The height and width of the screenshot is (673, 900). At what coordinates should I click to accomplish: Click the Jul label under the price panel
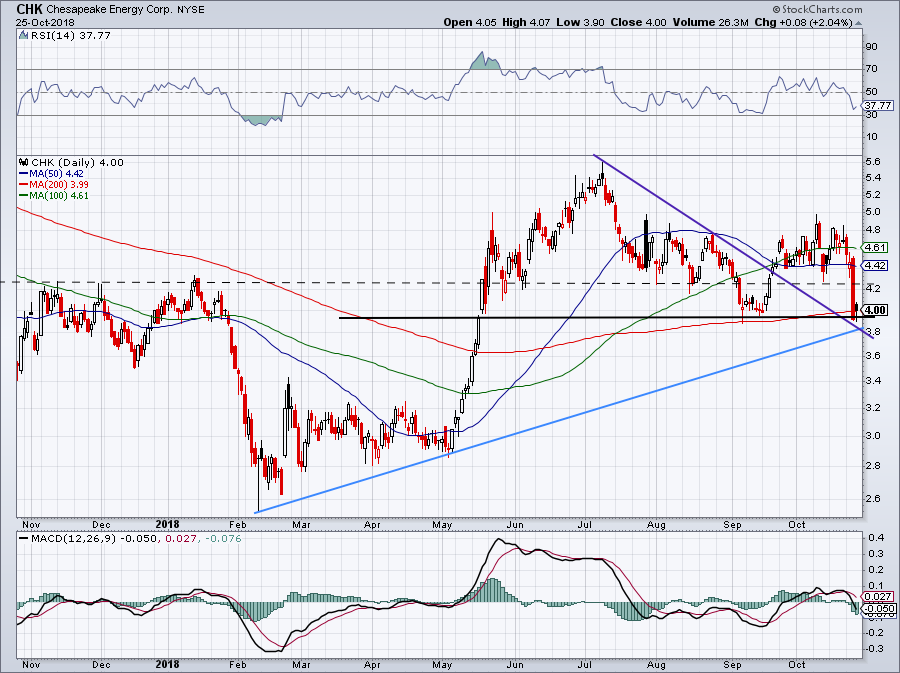coord(585,525)
